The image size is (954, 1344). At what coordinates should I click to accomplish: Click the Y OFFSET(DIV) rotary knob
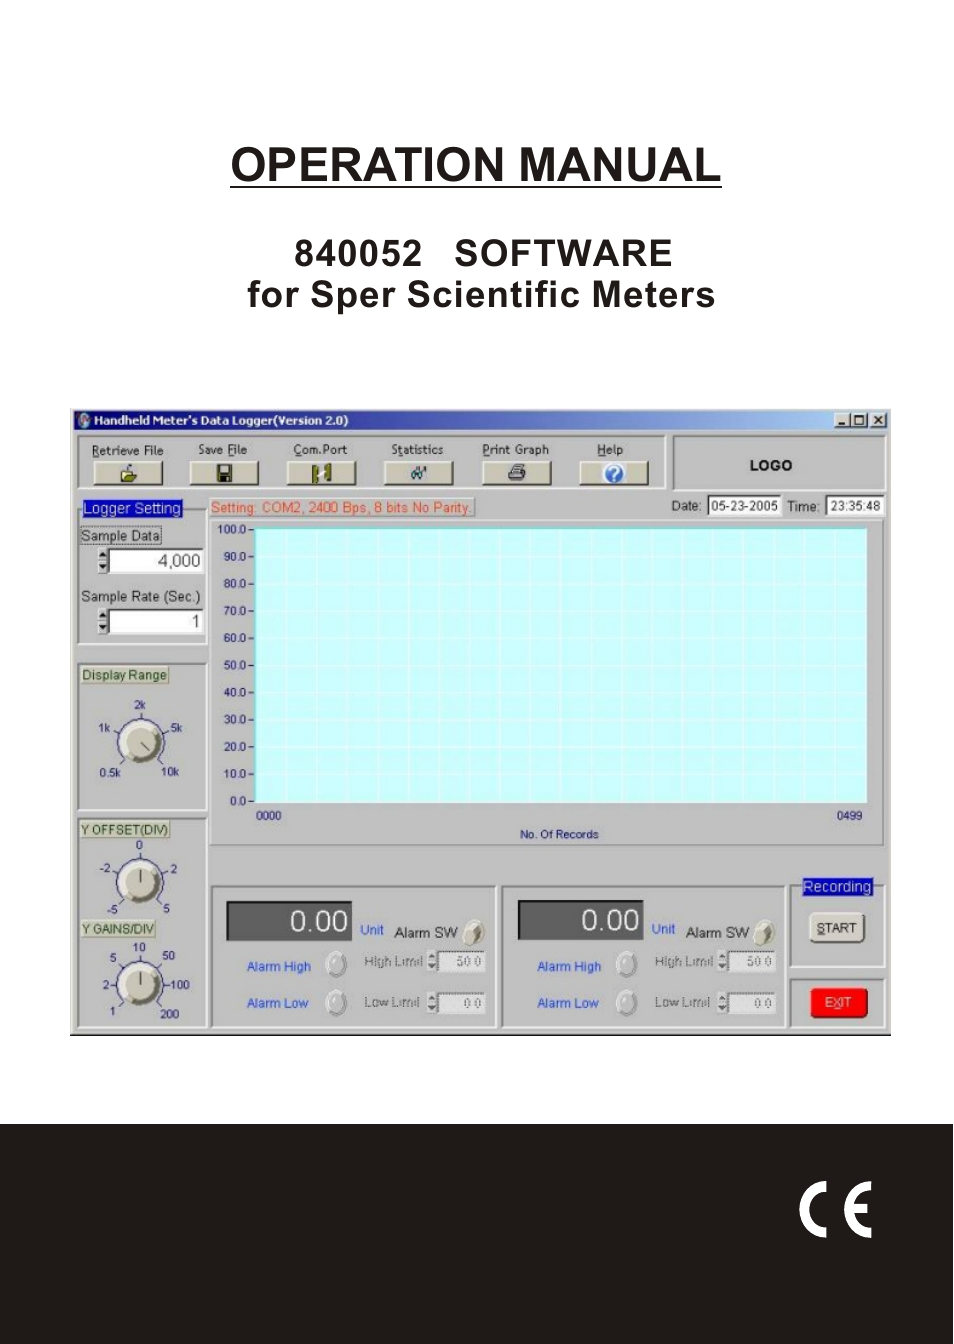click(140, 882)
